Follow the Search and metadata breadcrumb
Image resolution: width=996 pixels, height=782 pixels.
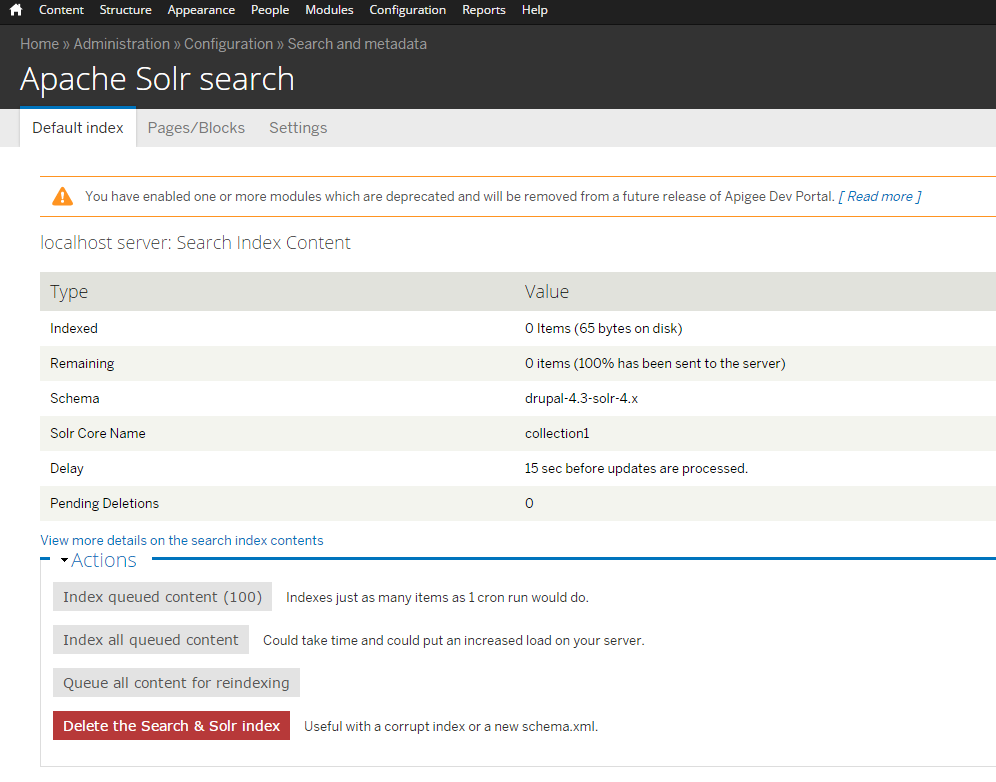coord(357,44)
